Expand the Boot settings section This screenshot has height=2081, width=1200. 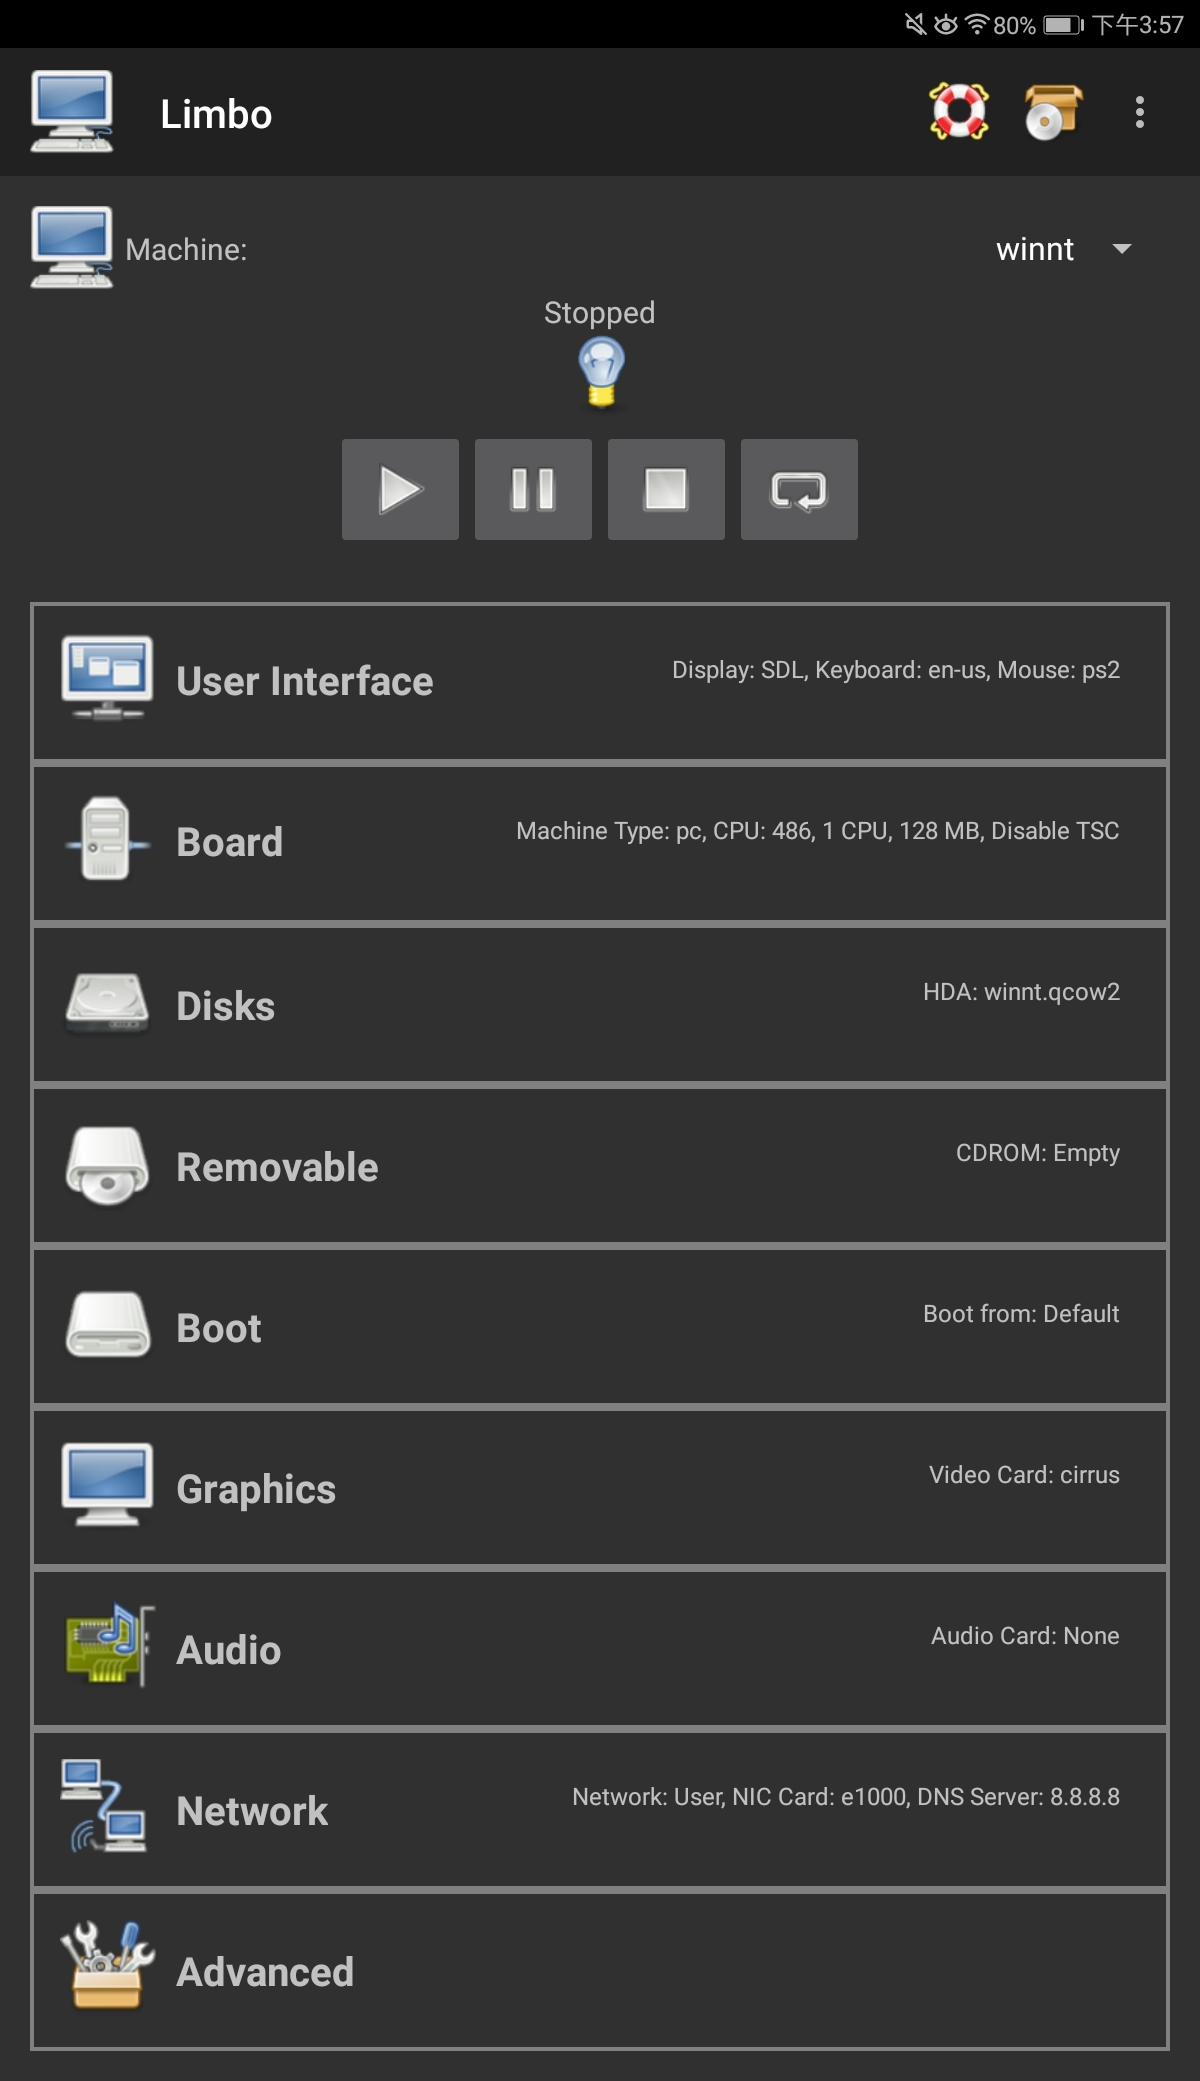(600, 1326)
